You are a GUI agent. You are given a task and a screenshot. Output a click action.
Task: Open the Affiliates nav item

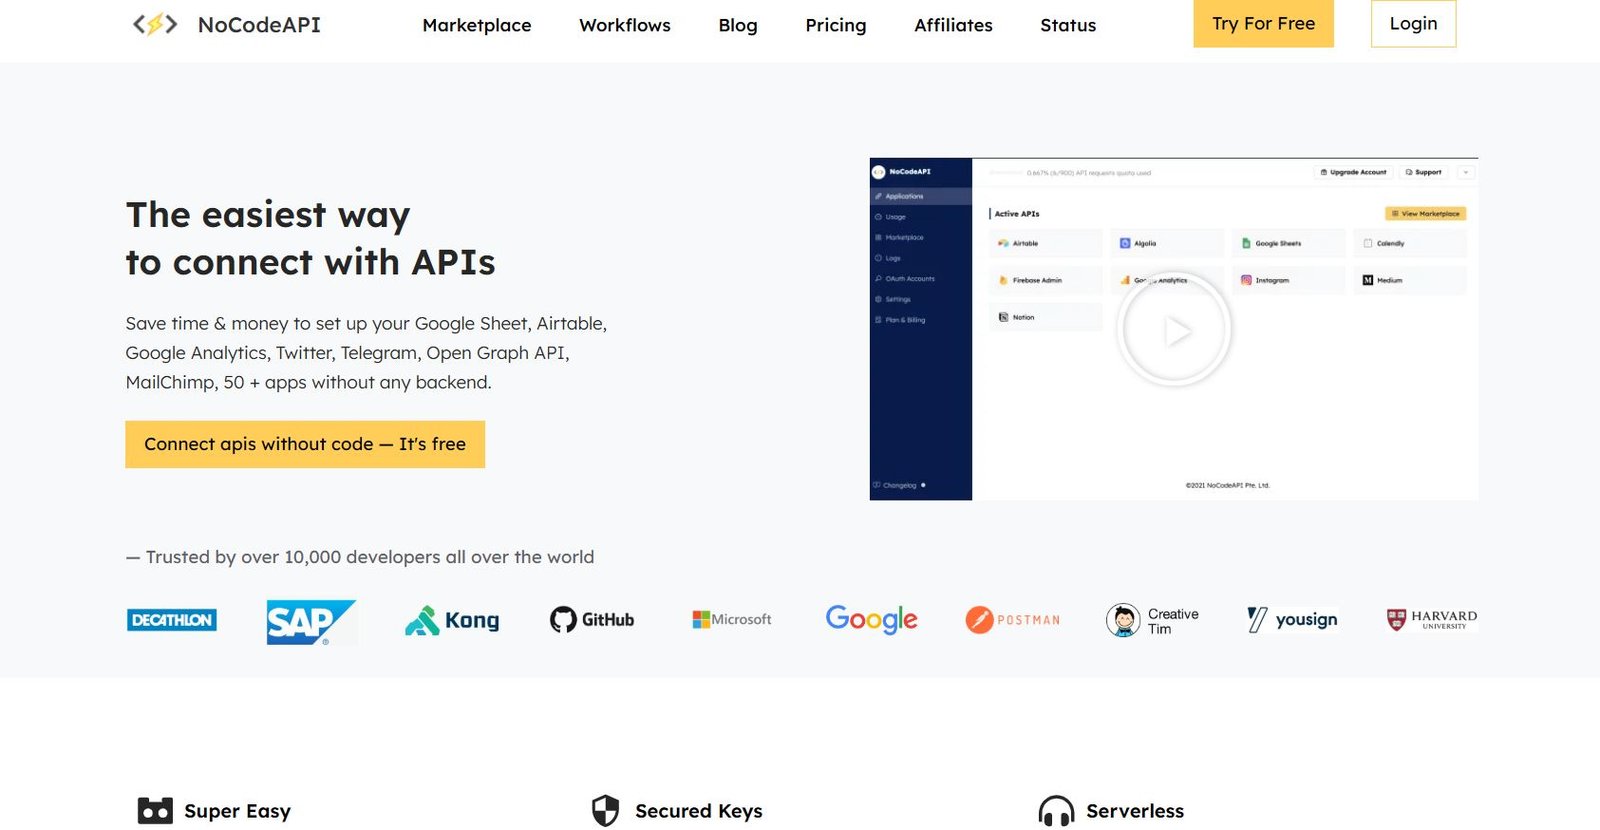953,25
